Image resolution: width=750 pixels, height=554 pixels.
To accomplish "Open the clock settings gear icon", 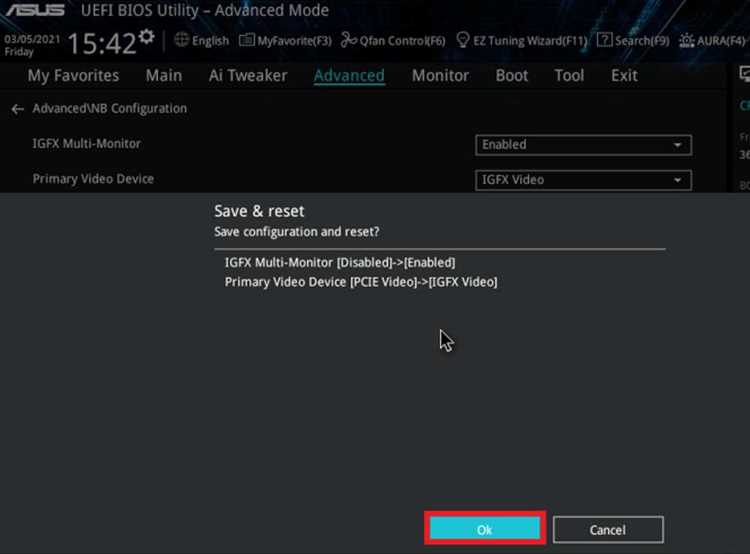I will [146, 37].
